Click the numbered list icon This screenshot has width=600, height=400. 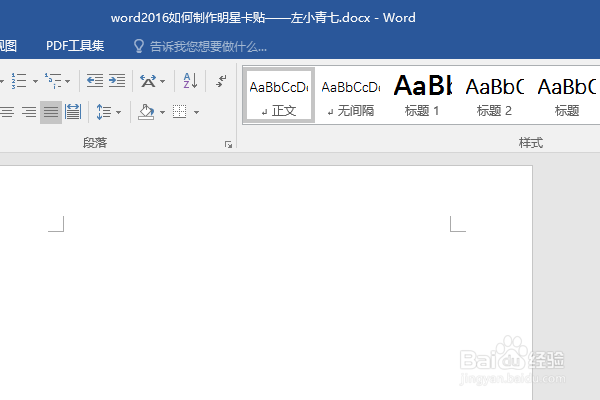point(18,81)
